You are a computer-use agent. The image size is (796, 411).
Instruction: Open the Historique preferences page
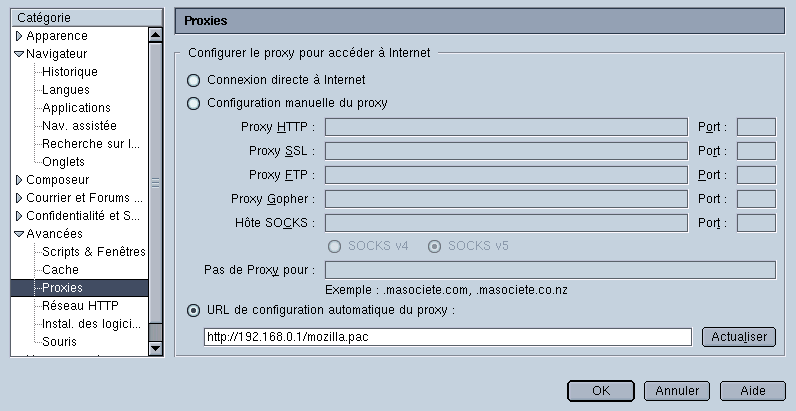pyautogui.click(x=70, y=72)
